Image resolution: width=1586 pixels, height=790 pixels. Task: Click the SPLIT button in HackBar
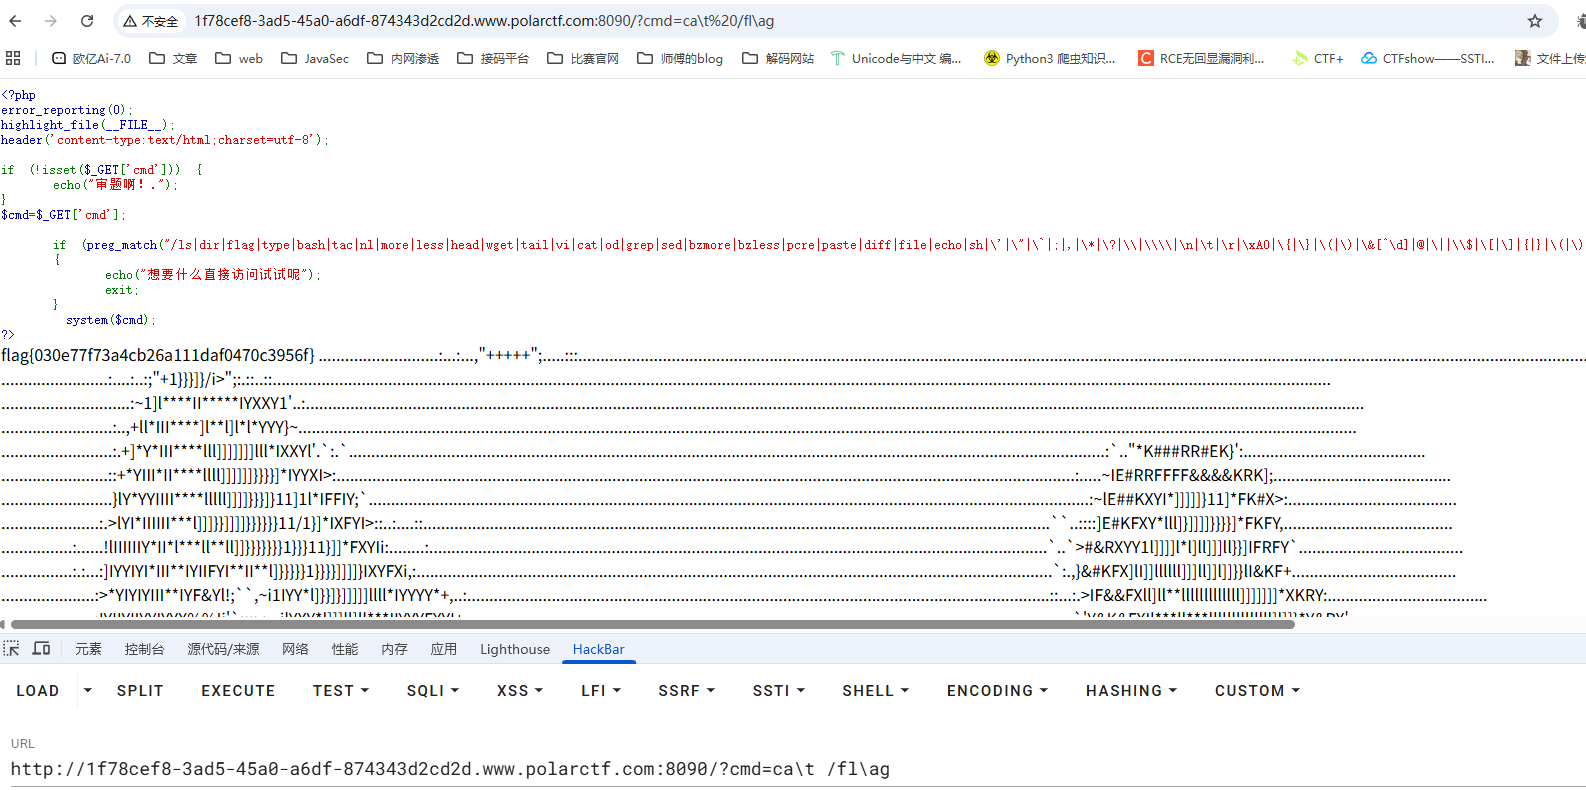(x=140, y=690)
